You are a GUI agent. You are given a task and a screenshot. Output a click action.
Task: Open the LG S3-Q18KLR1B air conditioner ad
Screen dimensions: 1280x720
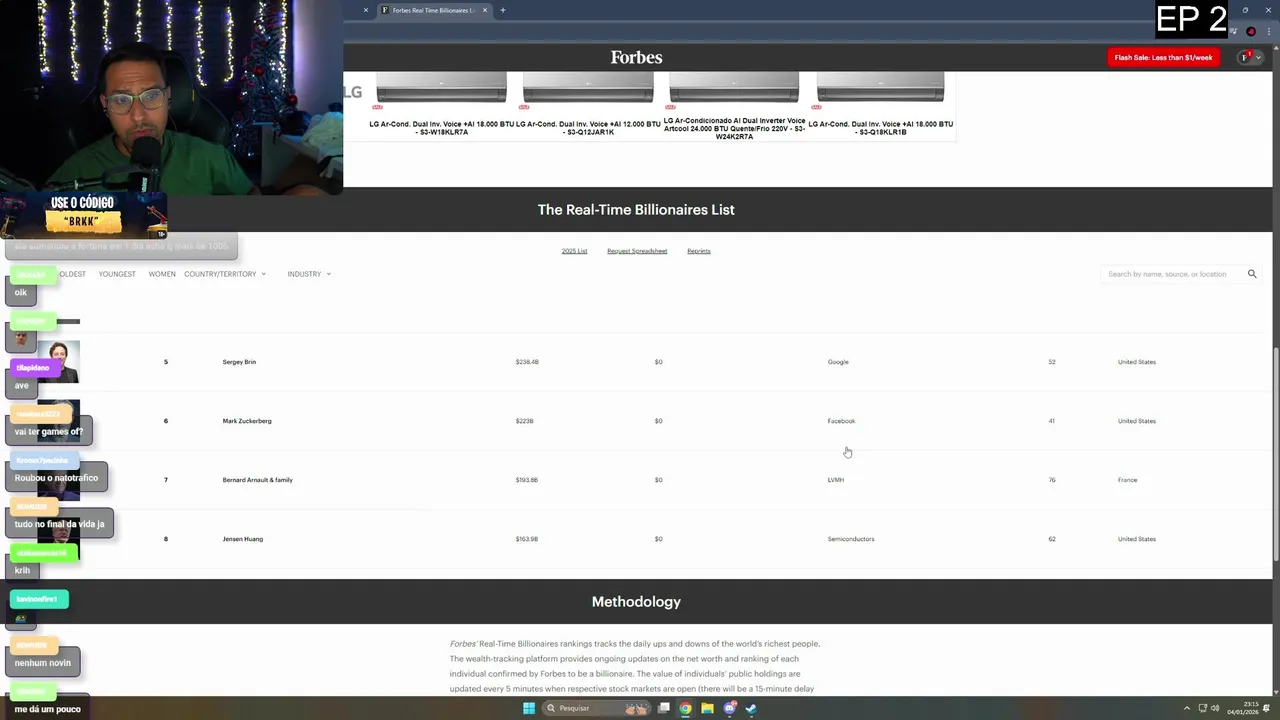click(x=880, y=104)
